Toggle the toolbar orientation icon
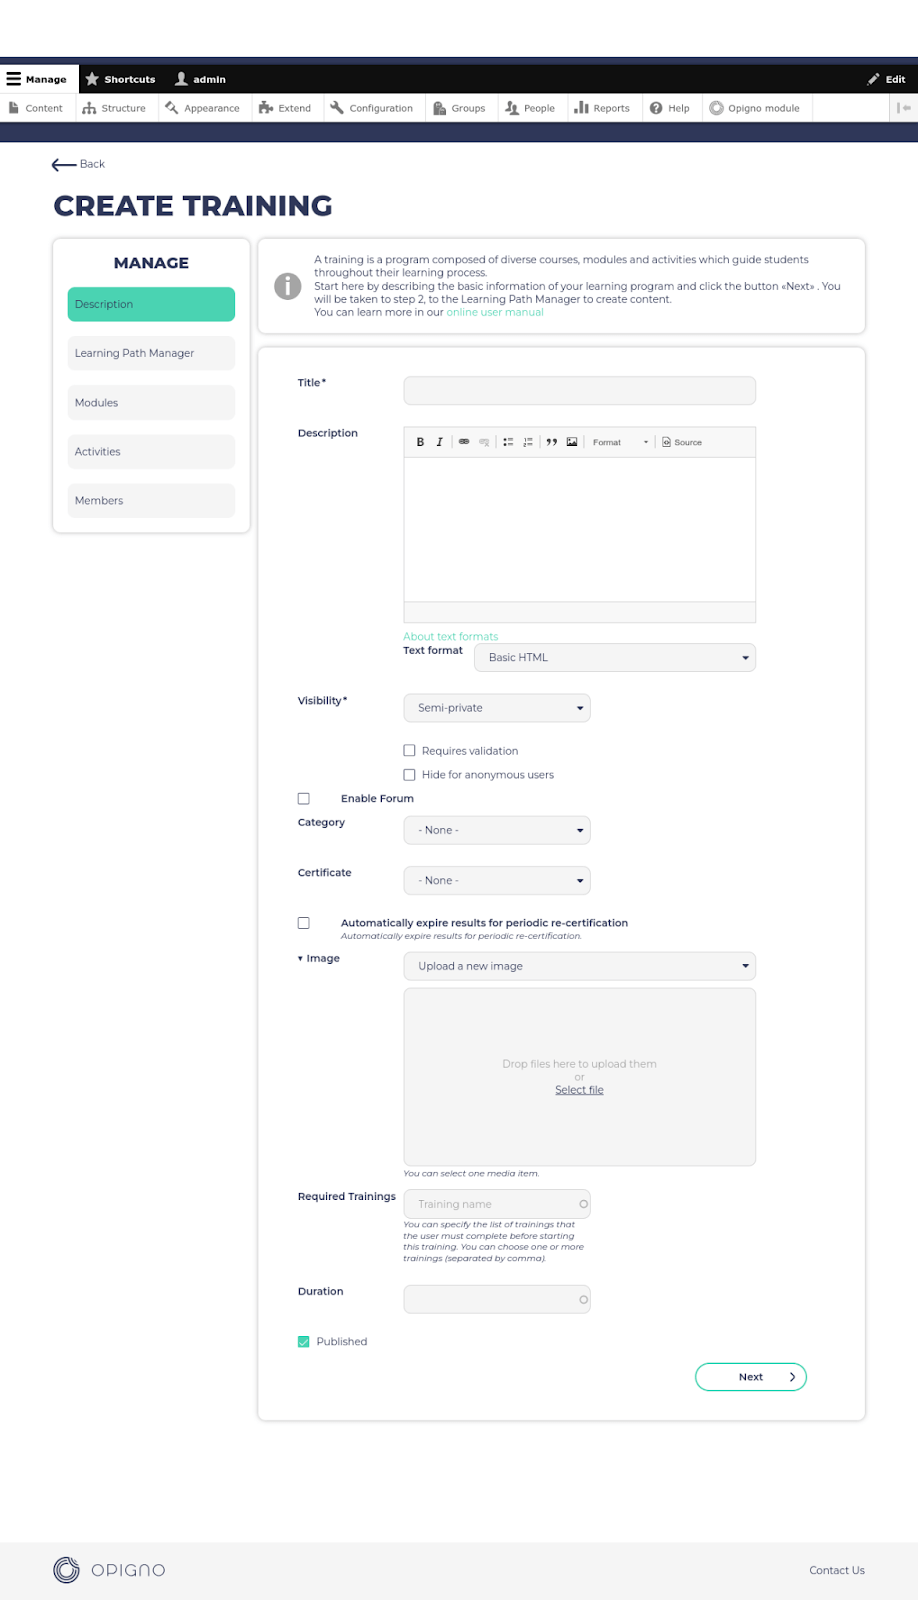 click(x=904, y=108)
